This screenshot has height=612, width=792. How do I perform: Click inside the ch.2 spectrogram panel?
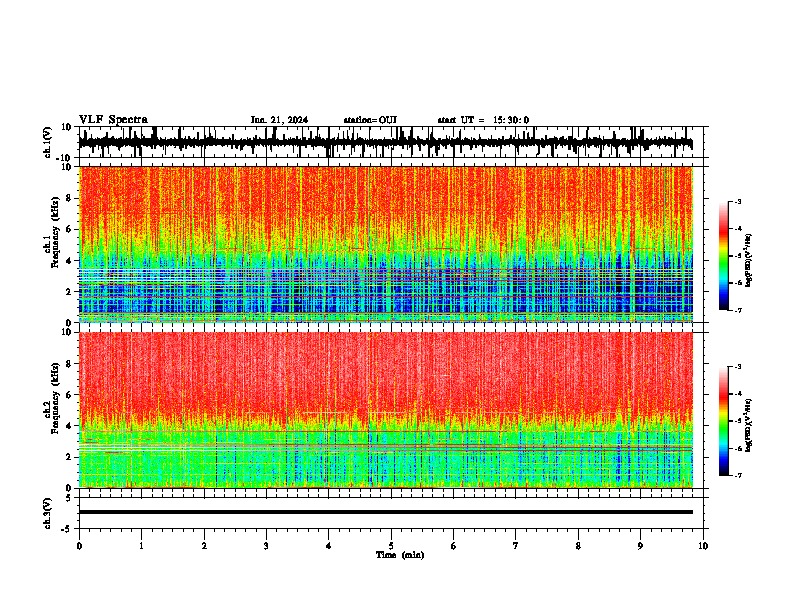point(386,410)
